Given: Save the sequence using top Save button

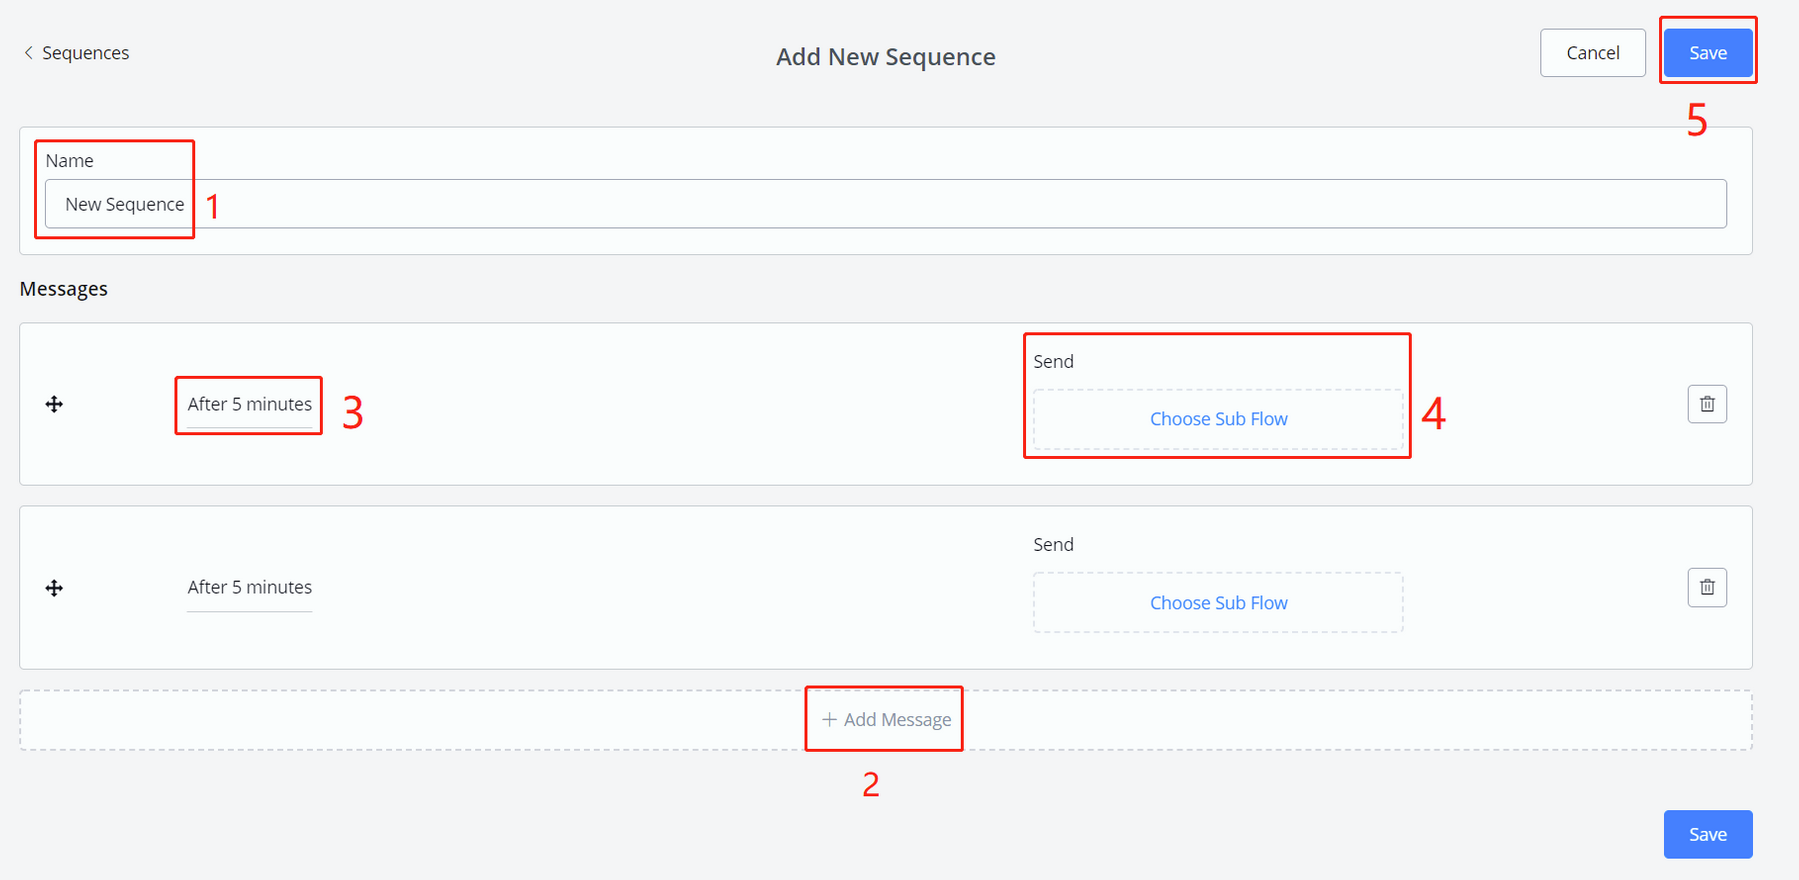Looking at the screenshot, I should (x=1708, y=53).
